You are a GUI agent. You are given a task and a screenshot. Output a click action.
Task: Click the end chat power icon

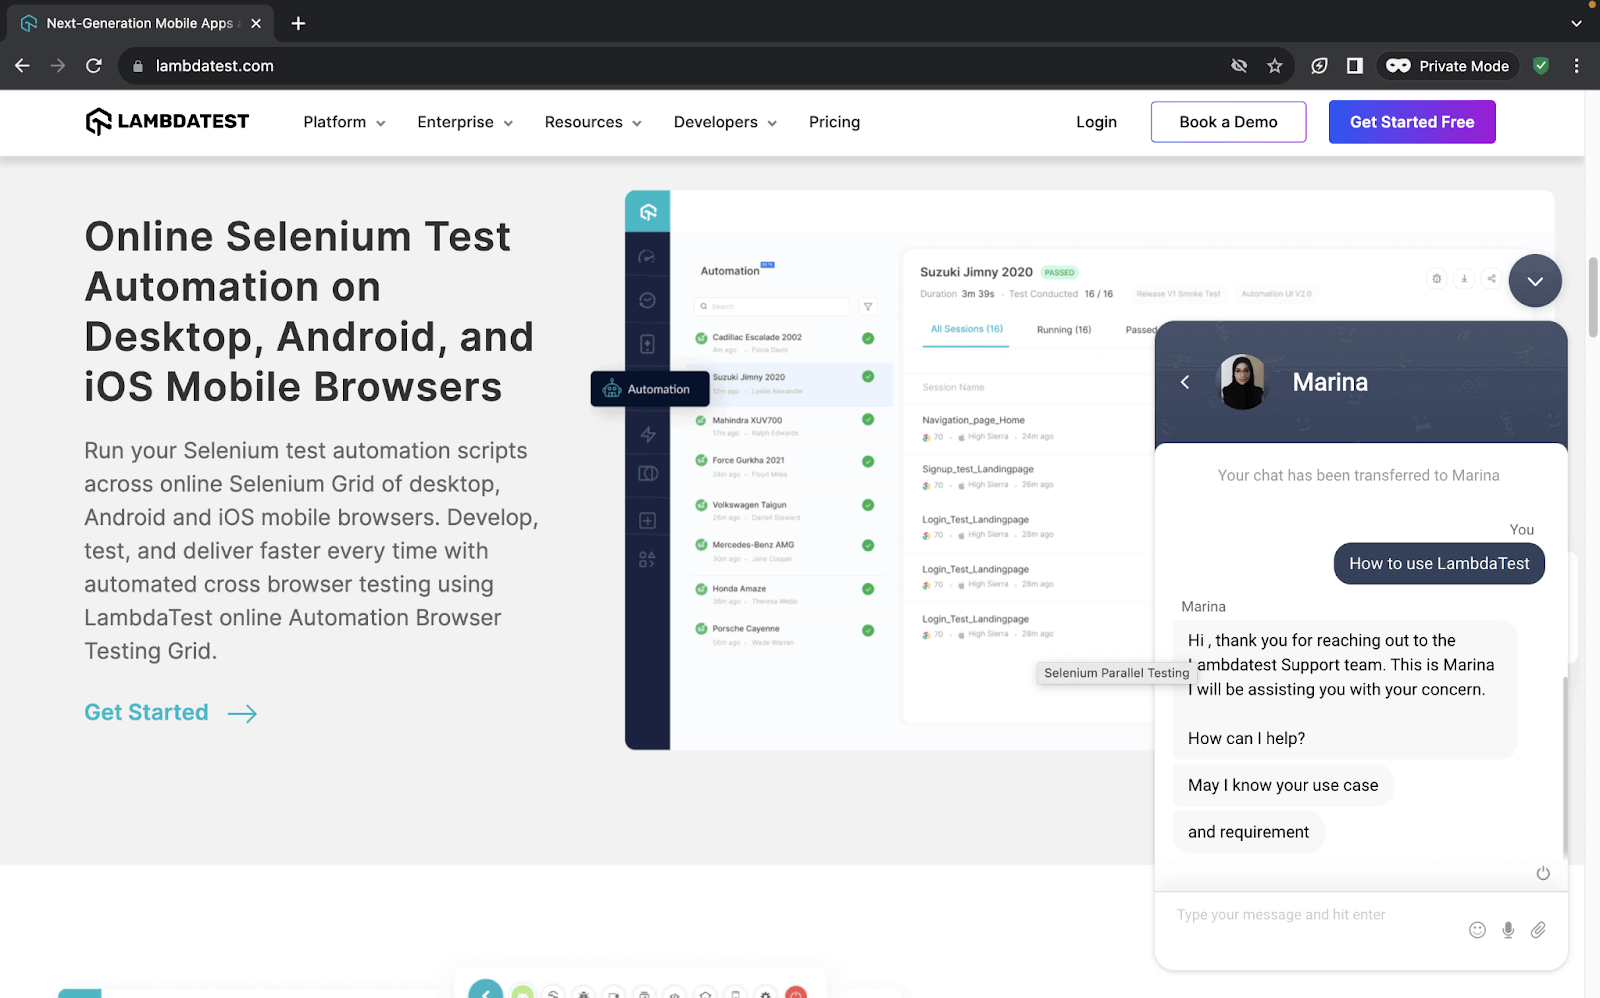click(x=1543, y=873)
